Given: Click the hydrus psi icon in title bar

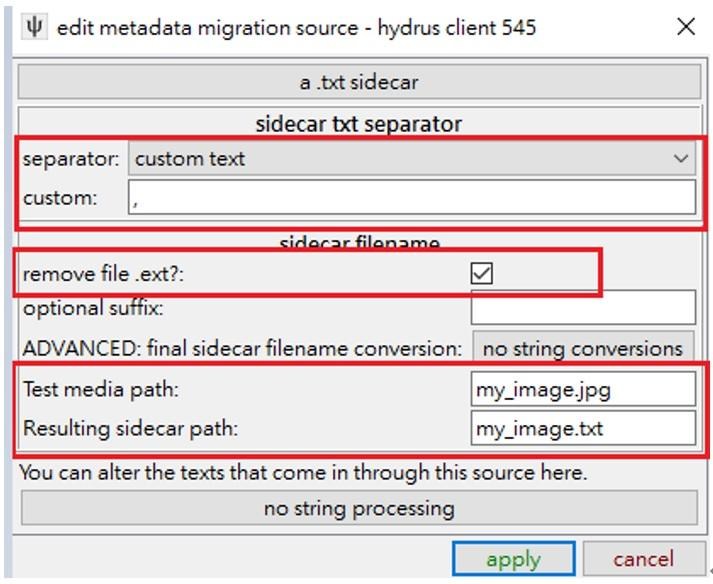Looking at the screenshot, I should tap(34, 27).
